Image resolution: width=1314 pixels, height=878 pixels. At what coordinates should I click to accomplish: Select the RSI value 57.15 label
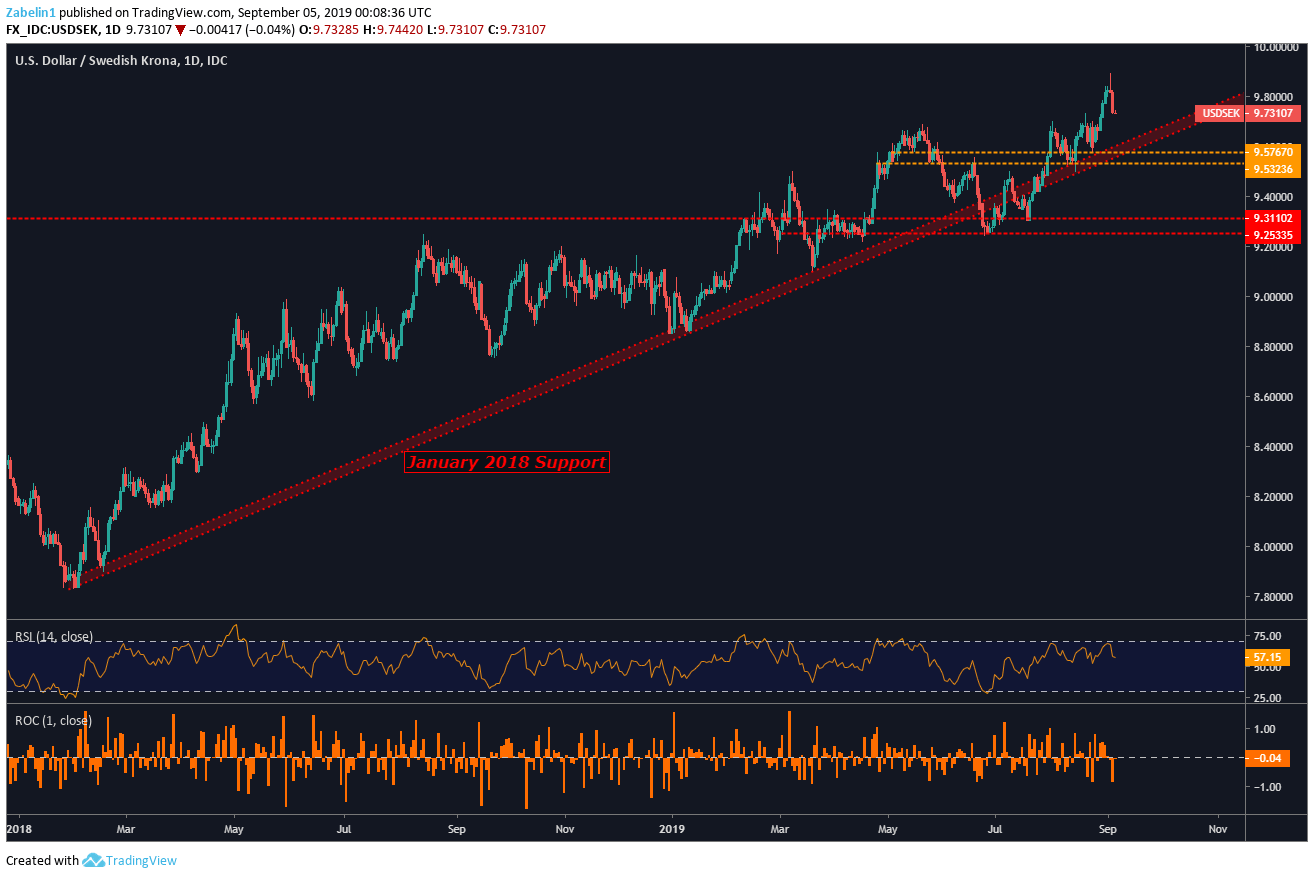[1273, 658]
